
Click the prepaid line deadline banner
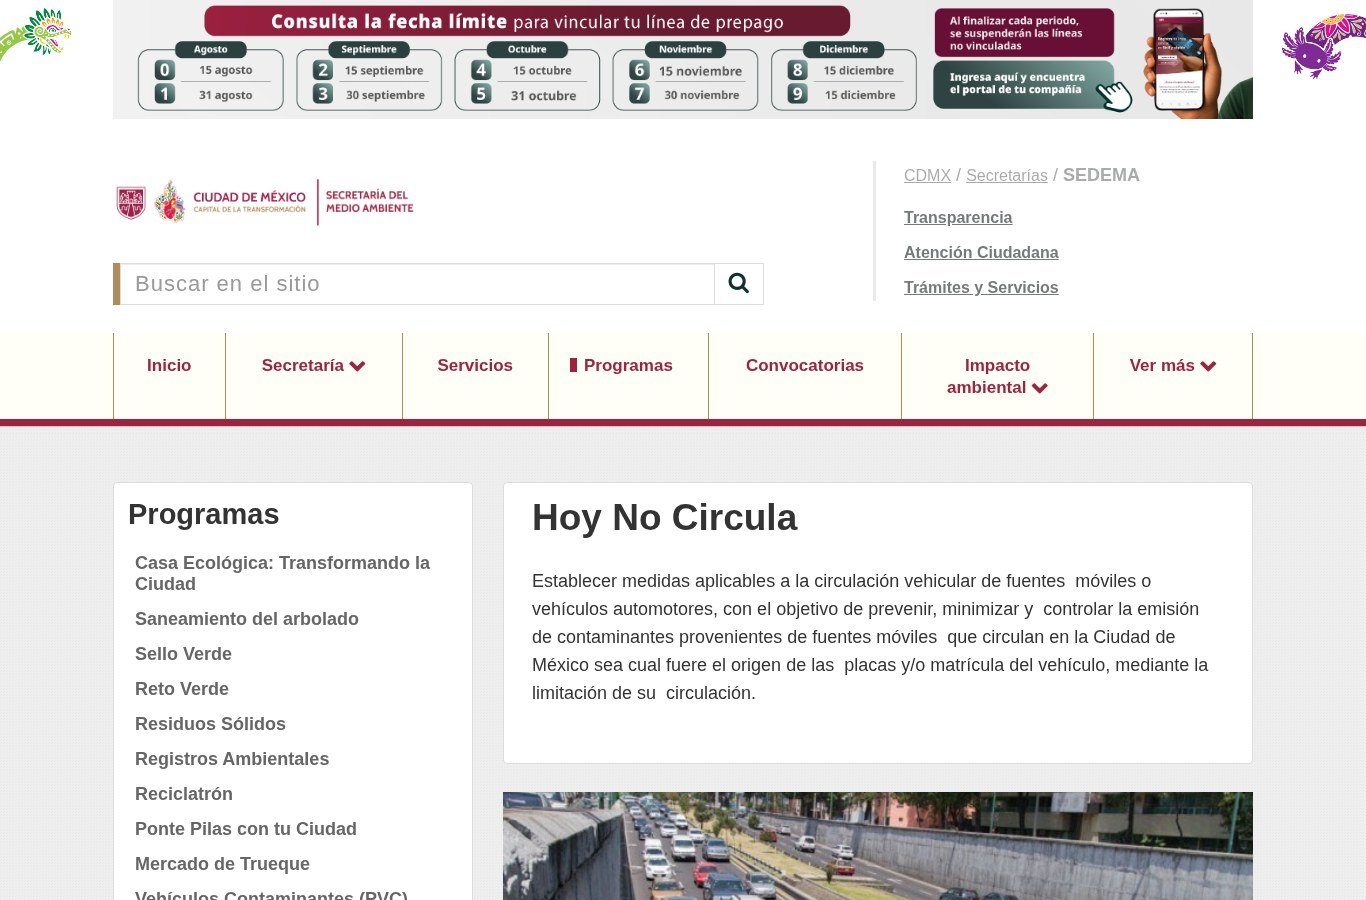683,60
